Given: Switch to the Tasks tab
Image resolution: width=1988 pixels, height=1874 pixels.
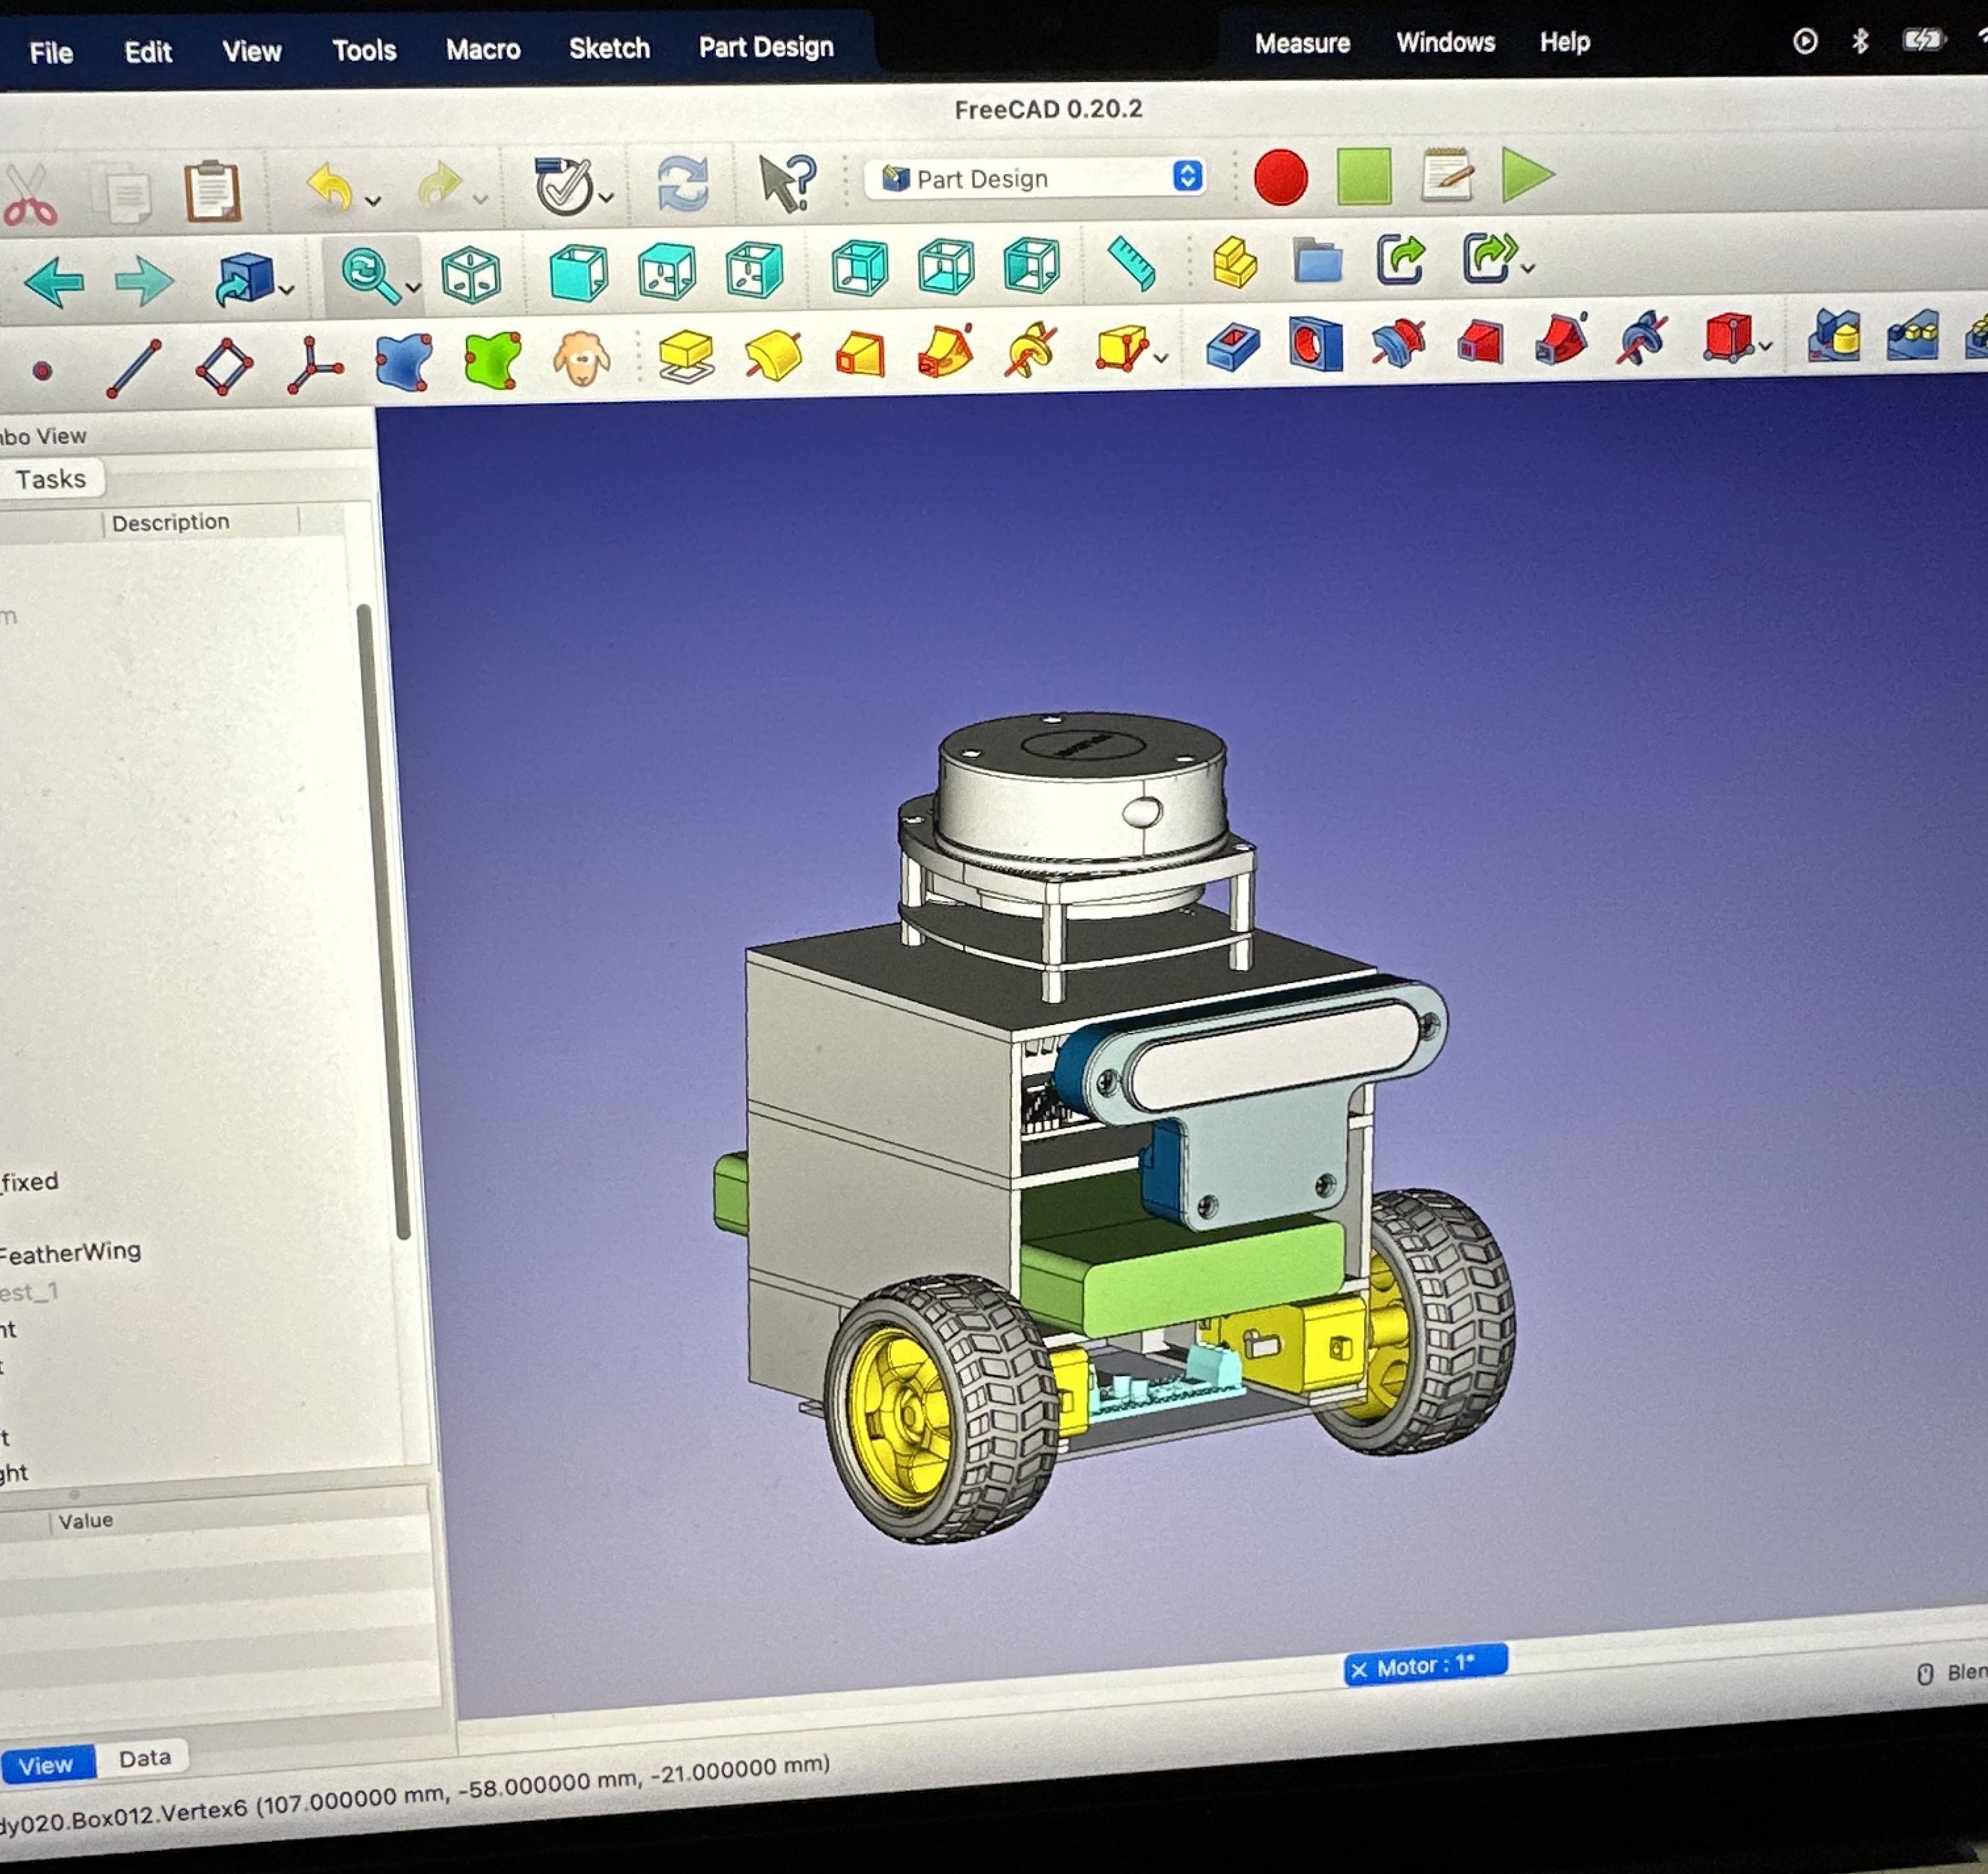Looking at the screenshot, I should (51, 479).
